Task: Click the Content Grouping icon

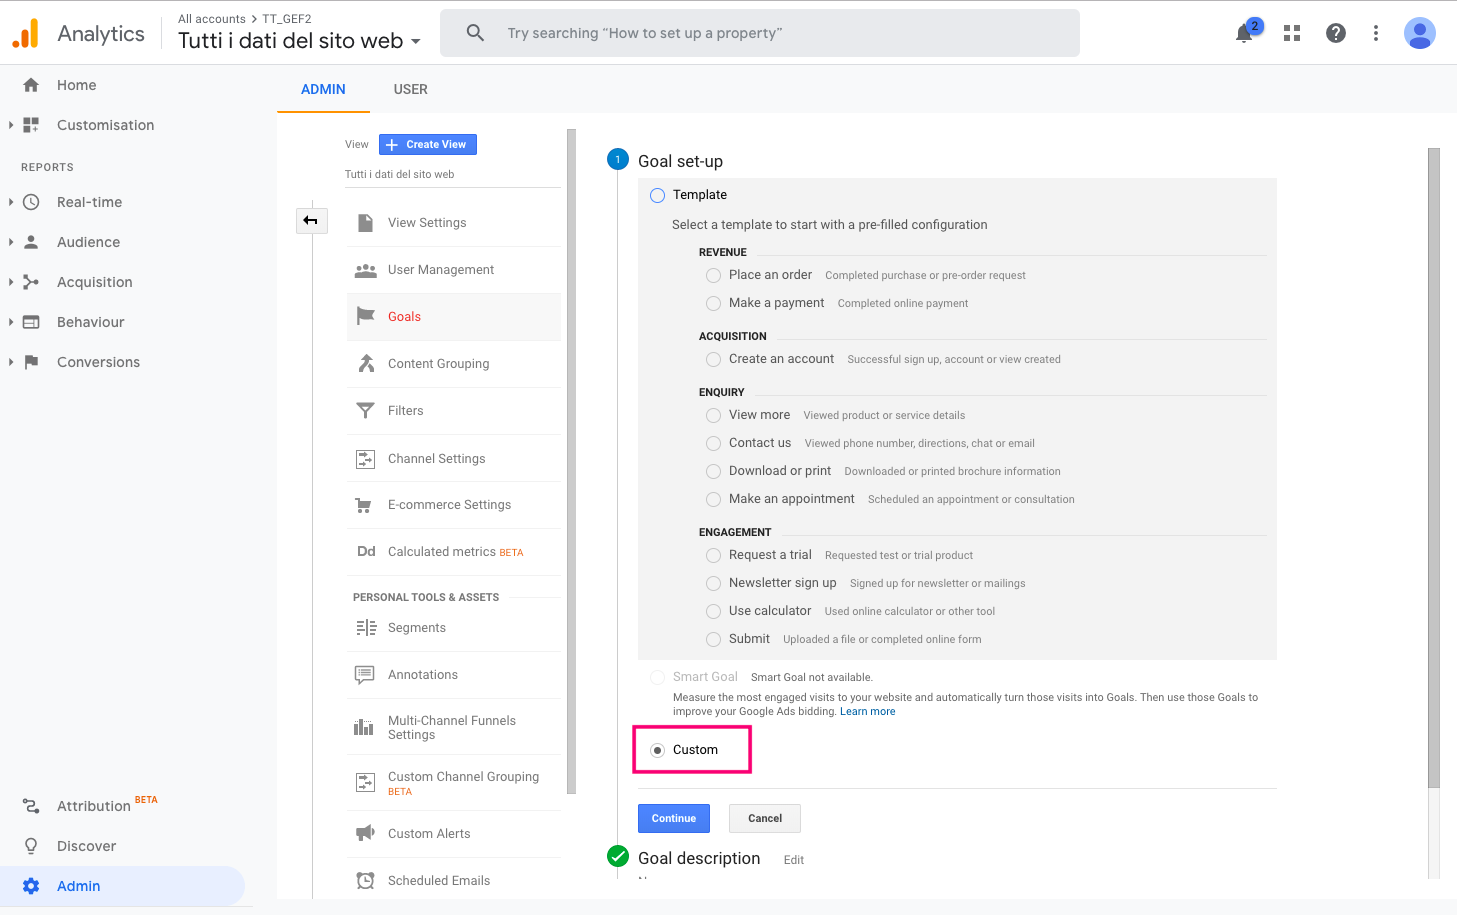Action: tap(366, 363)
